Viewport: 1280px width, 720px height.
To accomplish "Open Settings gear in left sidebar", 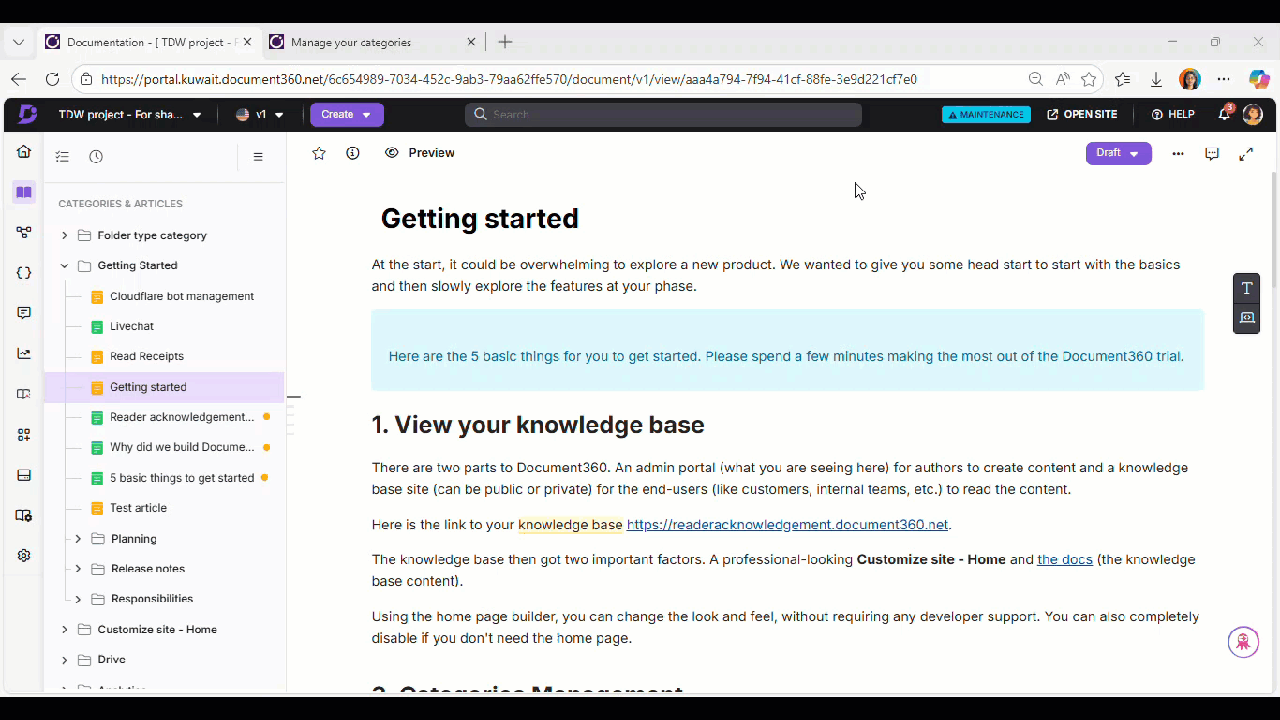I will pyautogui.click(x=24, y=555).
